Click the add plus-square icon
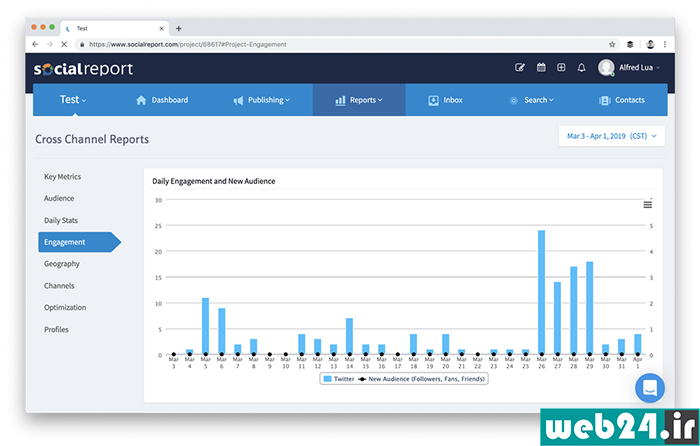This screenshot has width=700, height=446. [561, 67]
